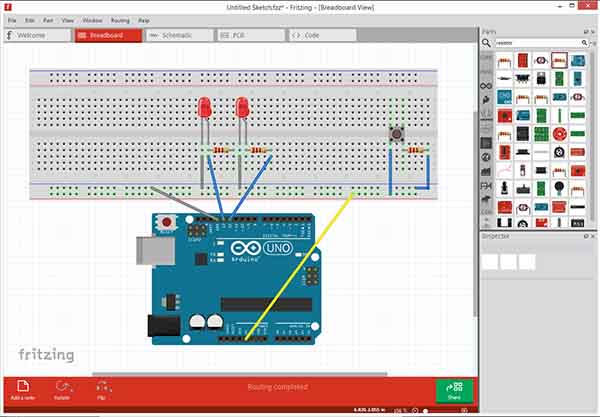
Task: Open the Part menu
Action: tap(48, 20)
